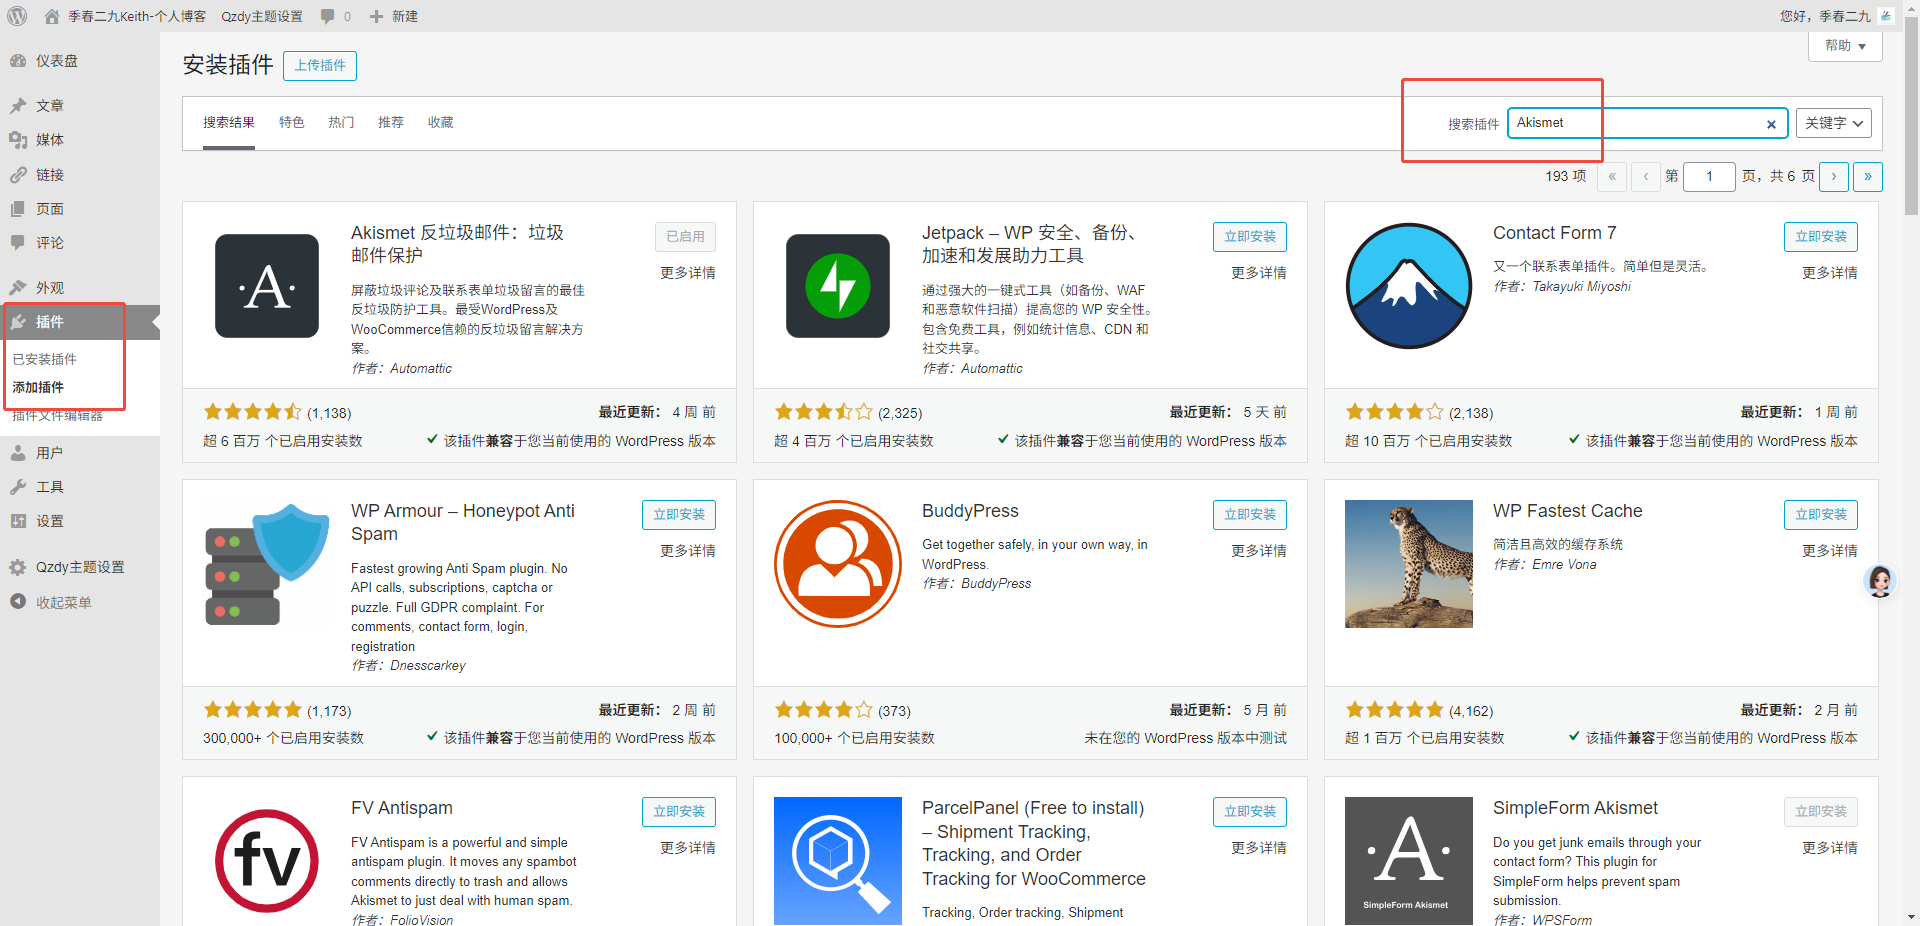The height and width of the screenshot is (926, 1920).
Task: Click the 搜索插件 input field
Action: (x=1648, y=123)
